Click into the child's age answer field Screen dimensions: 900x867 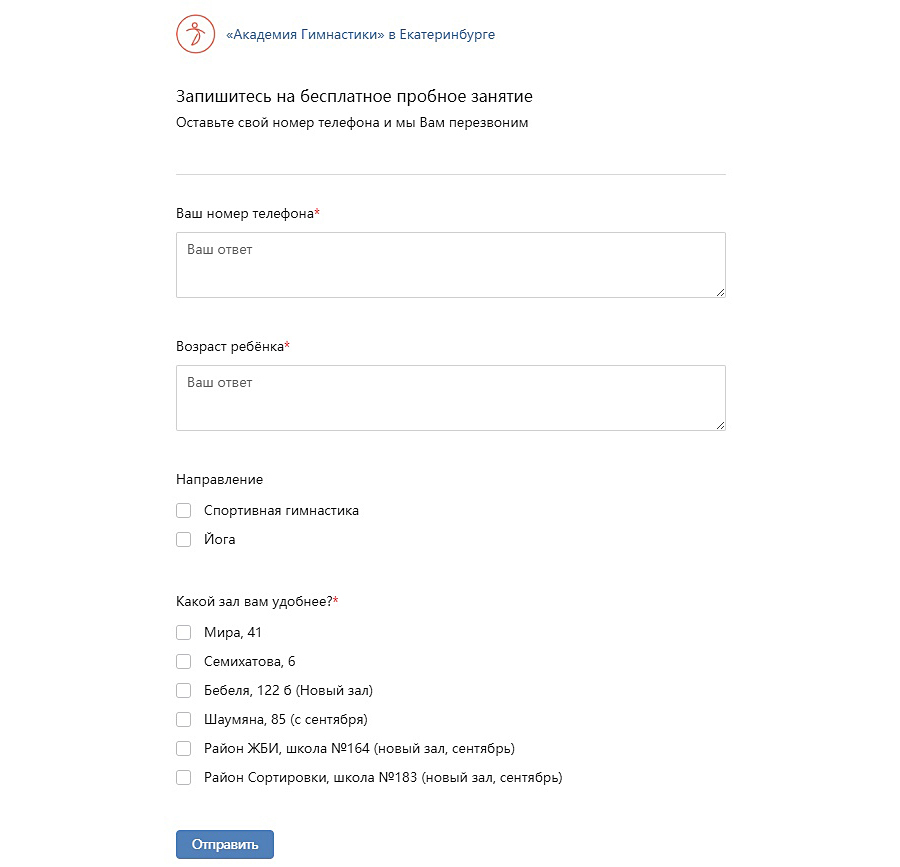tap(450, 398)
